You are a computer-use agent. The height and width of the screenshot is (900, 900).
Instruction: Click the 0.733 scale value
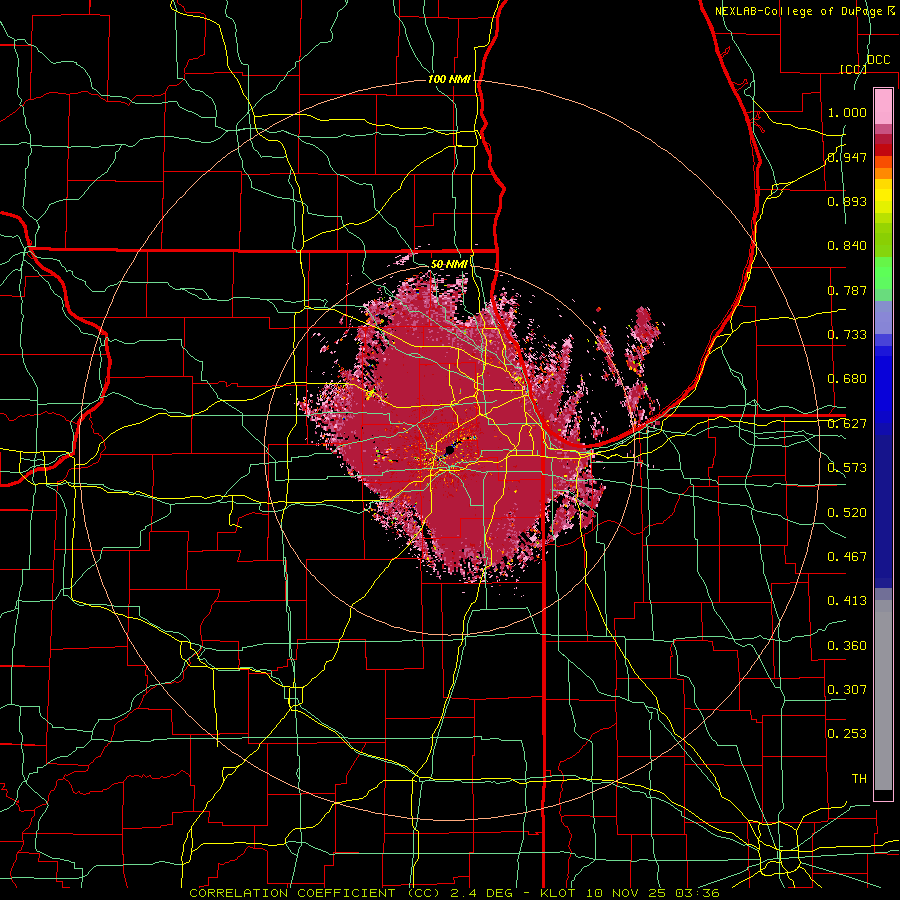(x=847, y=335)
